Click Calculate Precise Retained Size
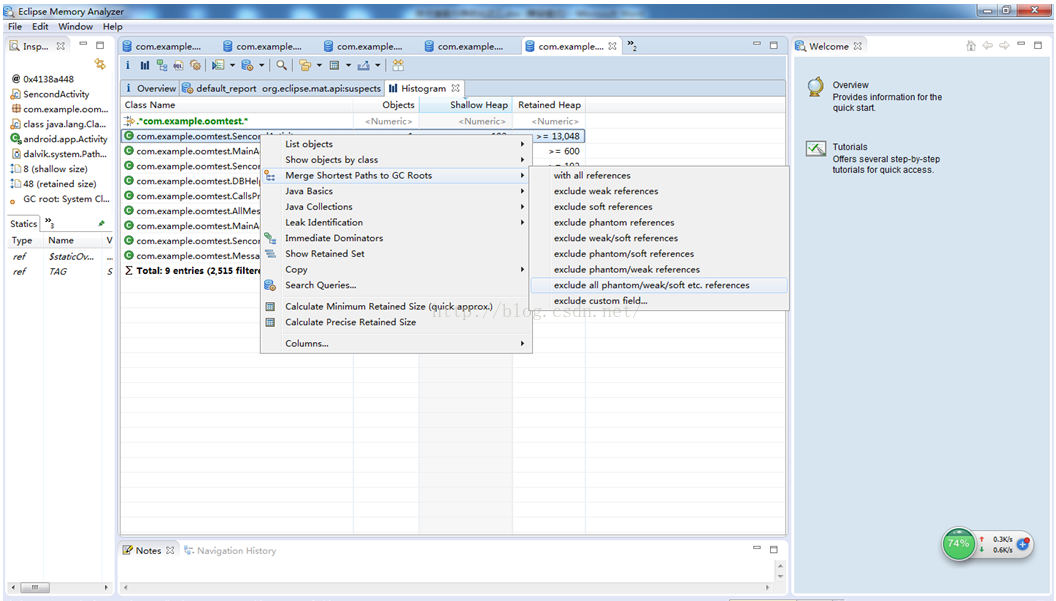 350,322
